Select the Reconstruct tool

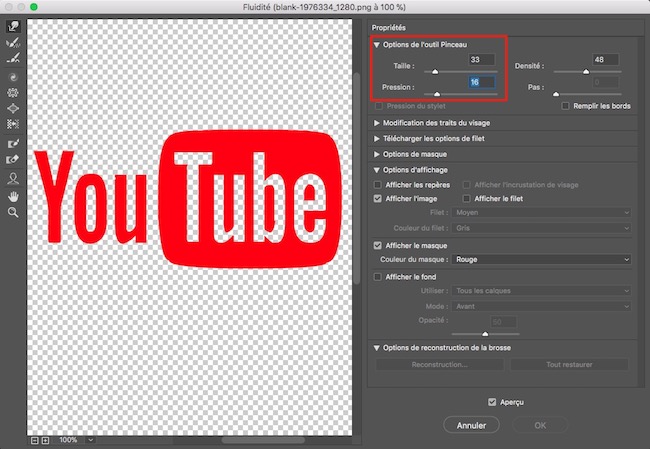[13, 42]
